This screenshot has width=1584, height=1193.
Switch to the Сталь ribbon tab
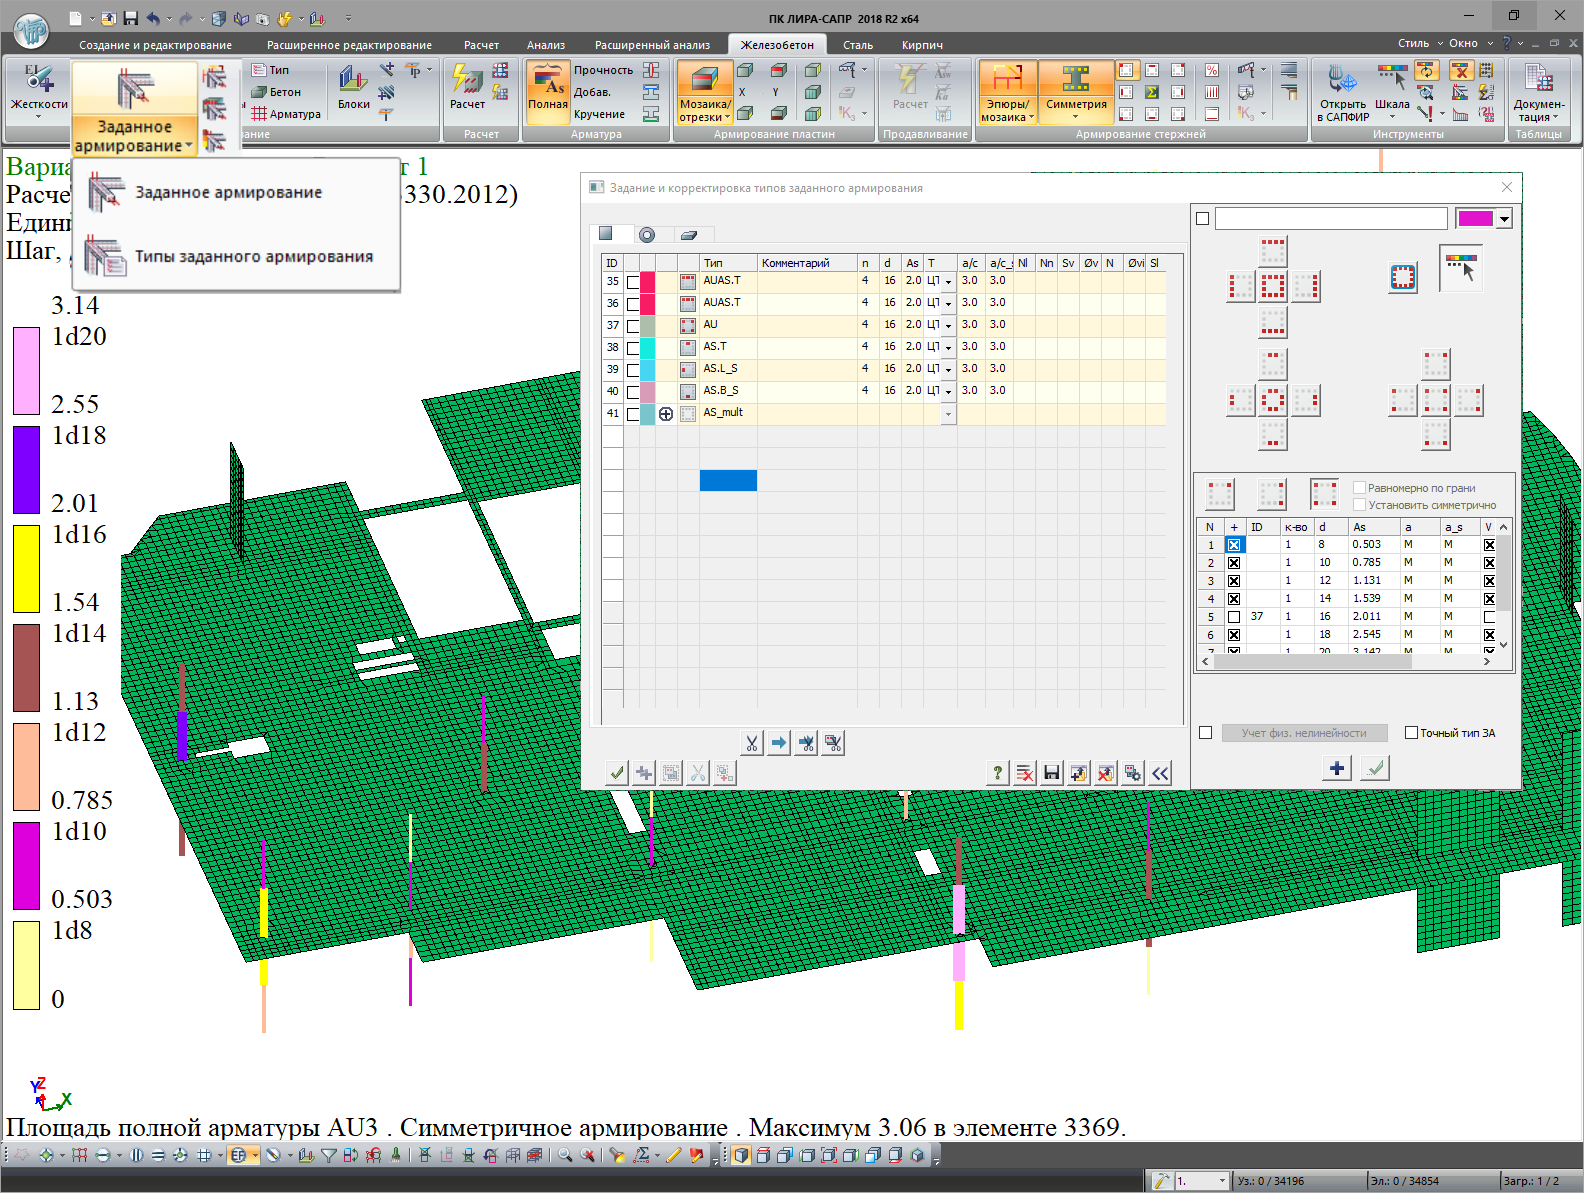coord(857,45)
